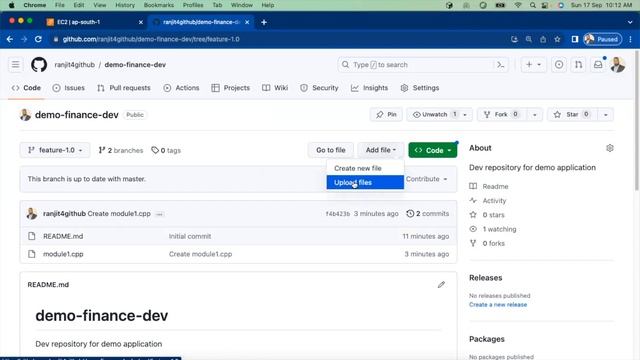Viewport: 640px width, 360px height.
Task: Star the repository
Action: tap(573, 115)
